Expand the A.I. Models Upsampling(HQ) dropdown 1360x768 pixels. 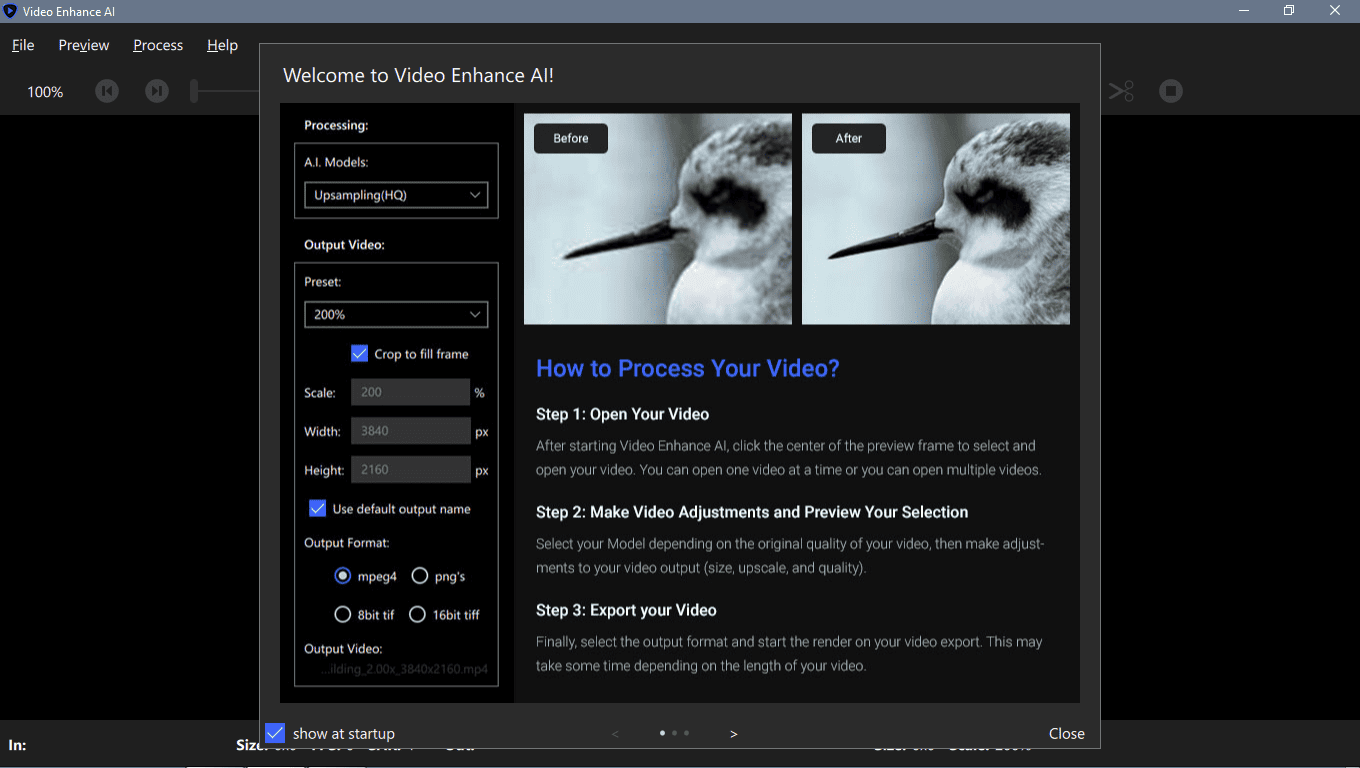tap(396, 195)
